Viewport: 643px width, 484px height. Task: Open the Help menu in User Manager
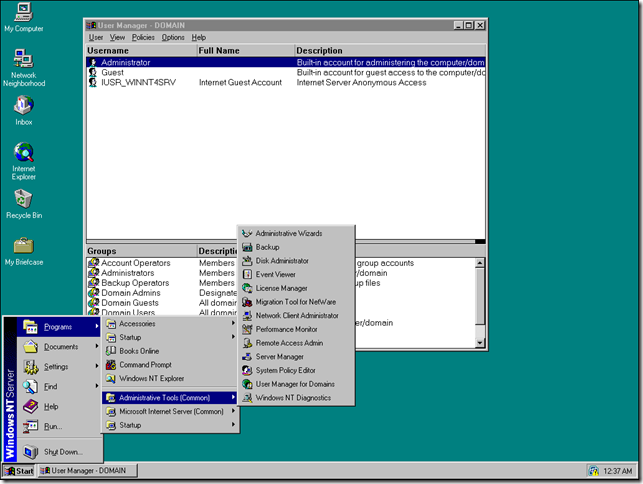tap(198, 37)
